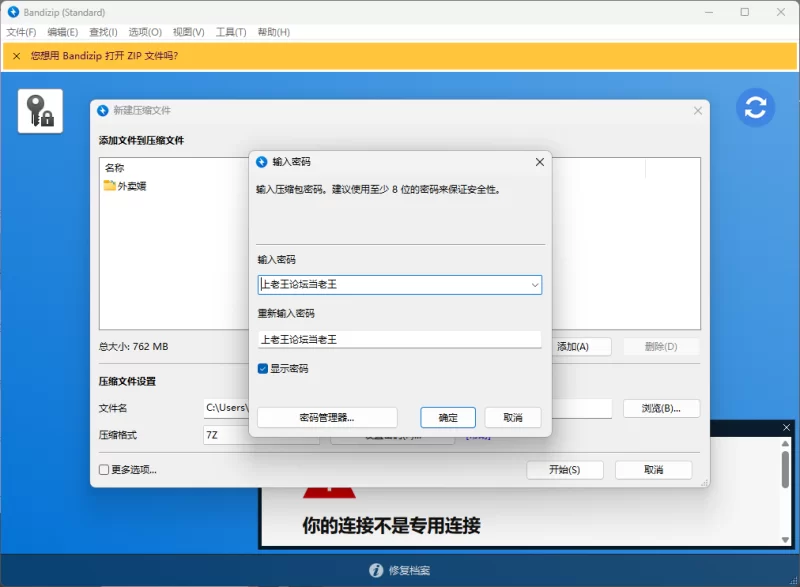Viewport: 800px width, 587px height.
Task: Click 取消 next to 开始(S) button
Action: click(654, 470)
